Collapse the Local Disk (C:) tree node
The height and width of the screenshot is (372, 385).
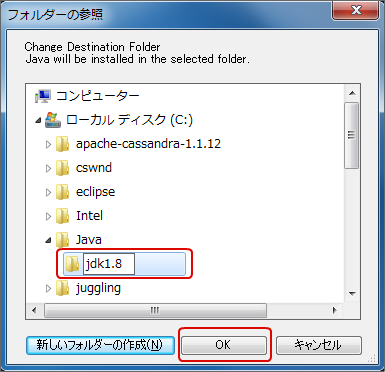(38, 121)
